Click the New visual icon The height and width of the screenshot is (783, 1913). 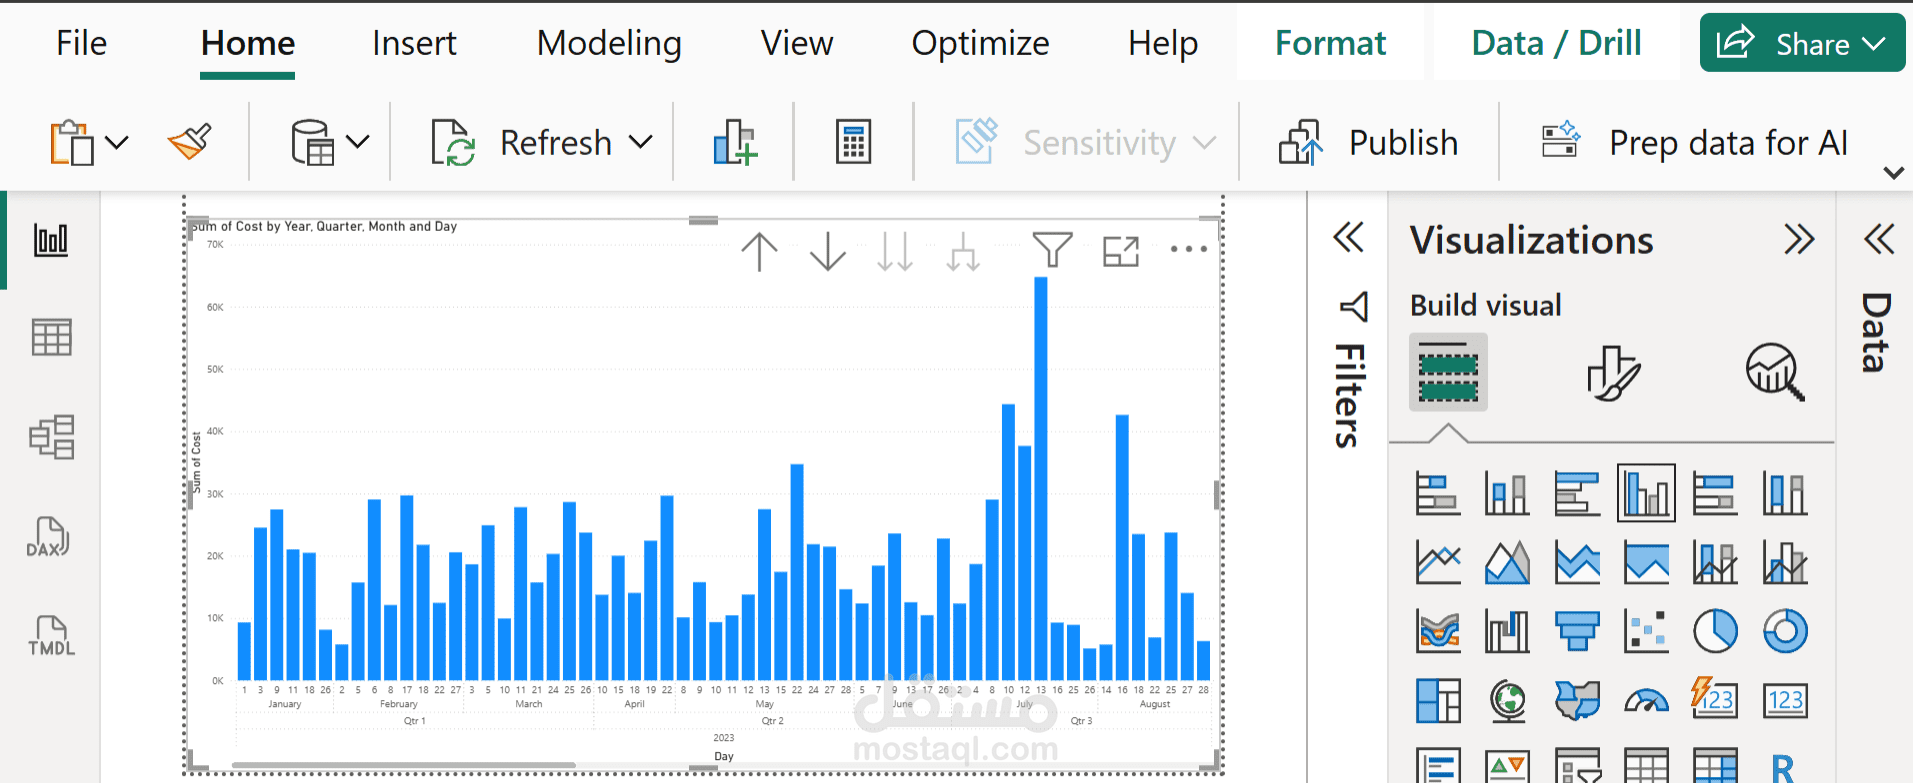click(735, 142)
